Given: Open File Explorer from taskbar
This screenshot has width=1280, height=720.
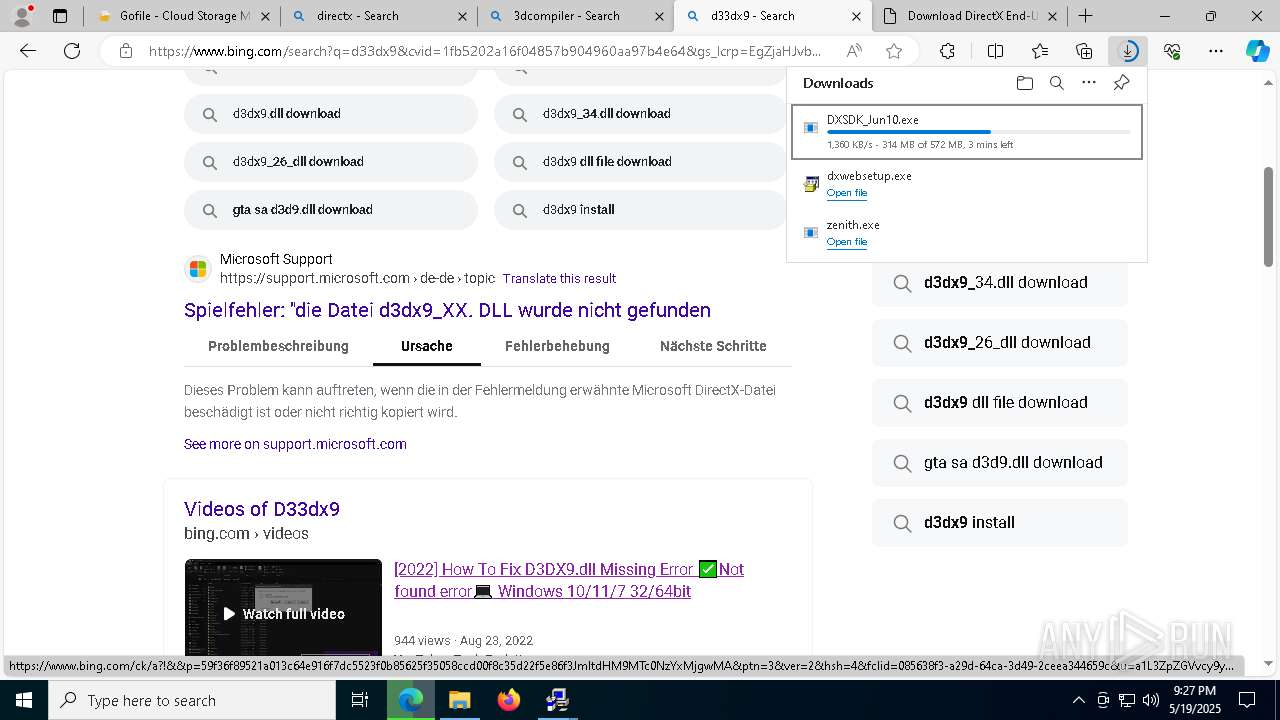Looking at the screenshot, I should [459, 700].
